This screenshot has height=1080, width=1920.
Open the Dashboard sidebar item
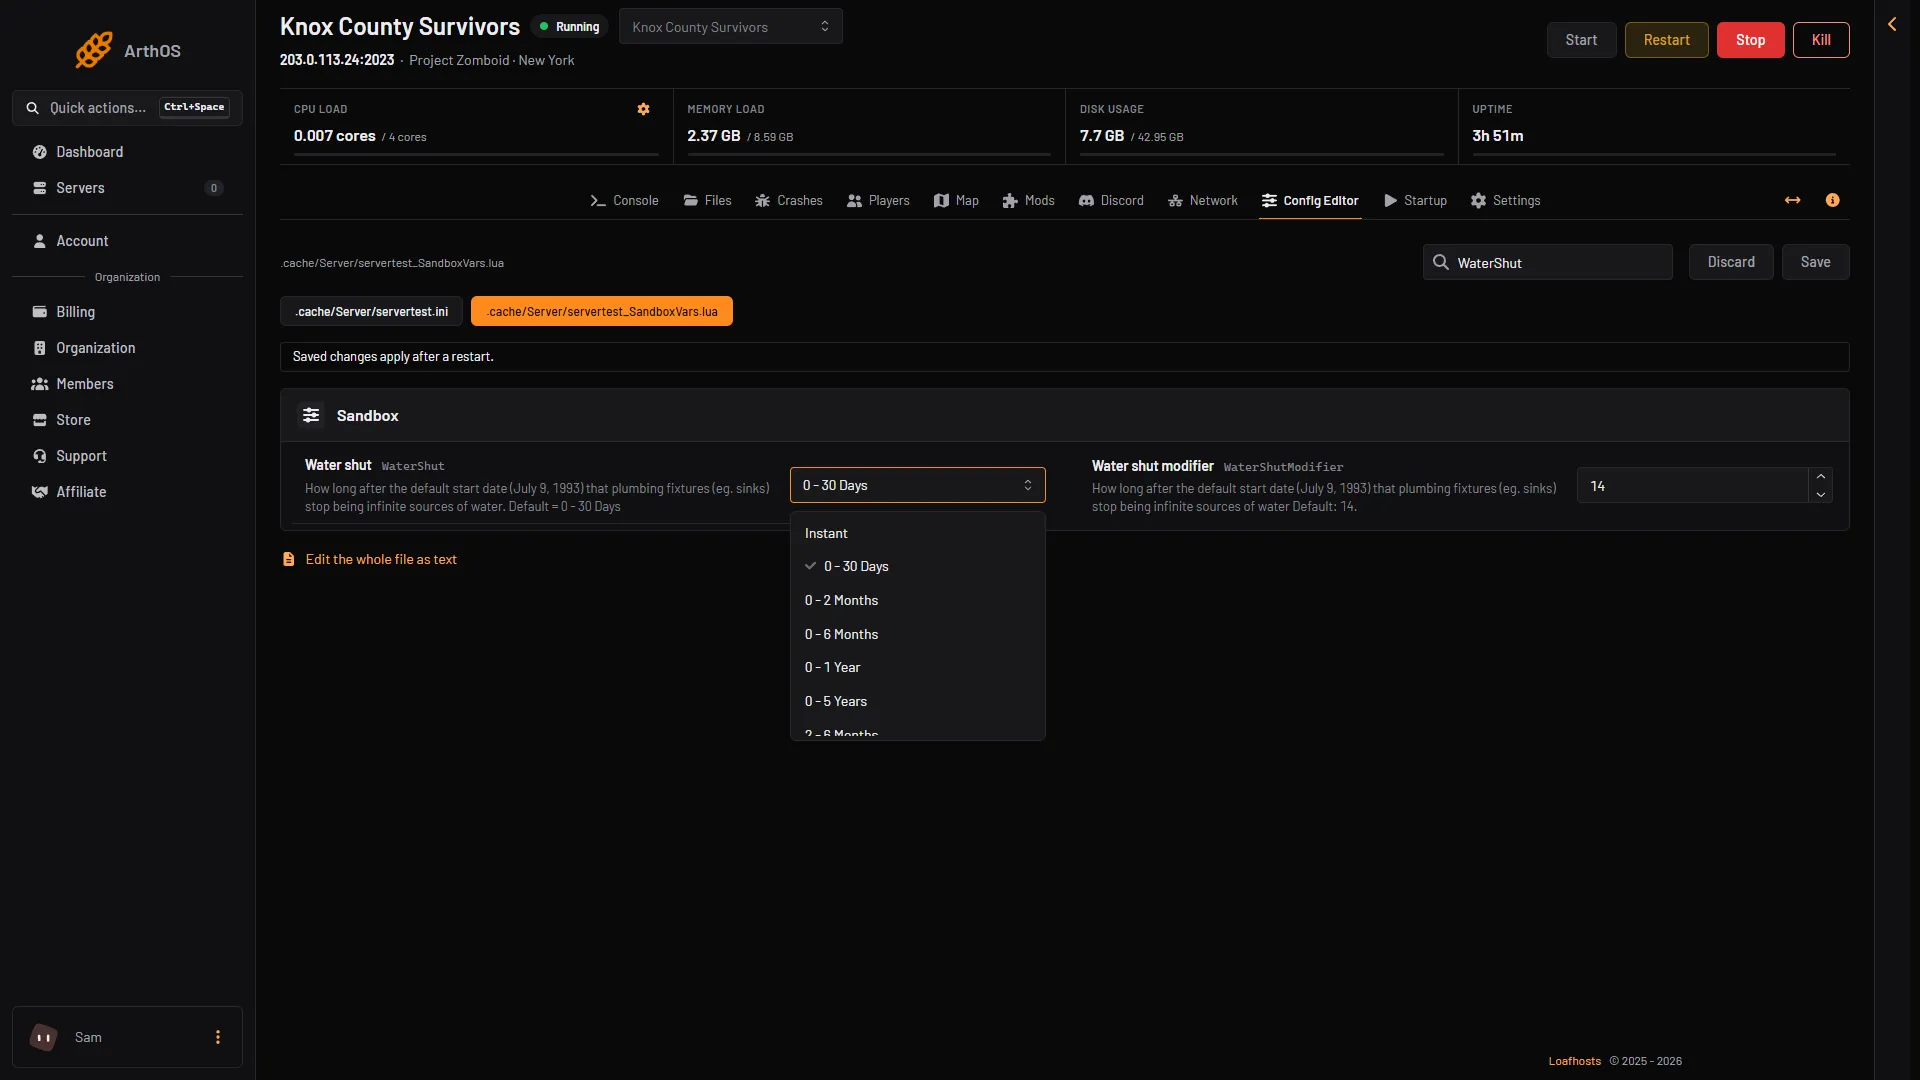[127, 152]
